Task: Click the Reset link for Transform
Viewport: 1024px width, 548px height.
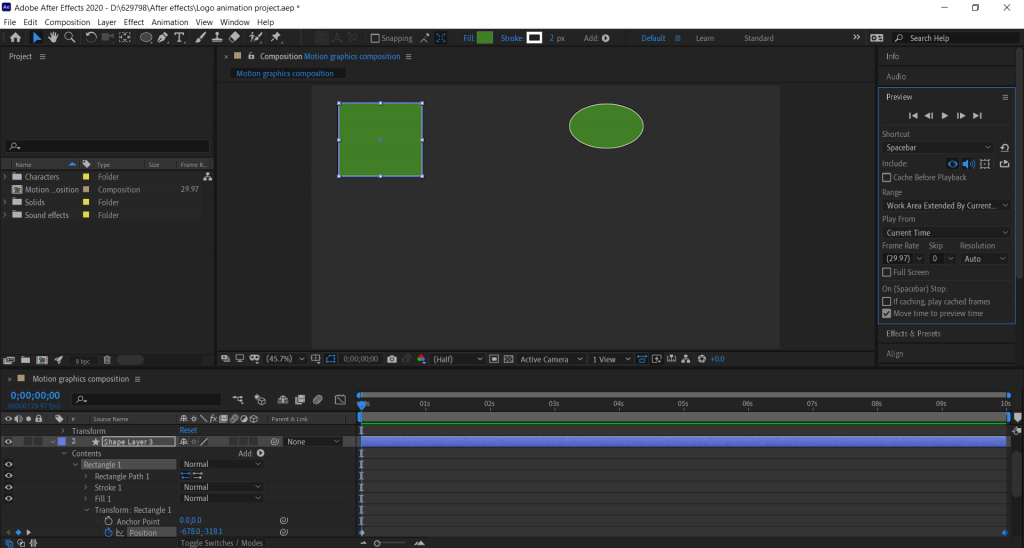Action: 188,430
